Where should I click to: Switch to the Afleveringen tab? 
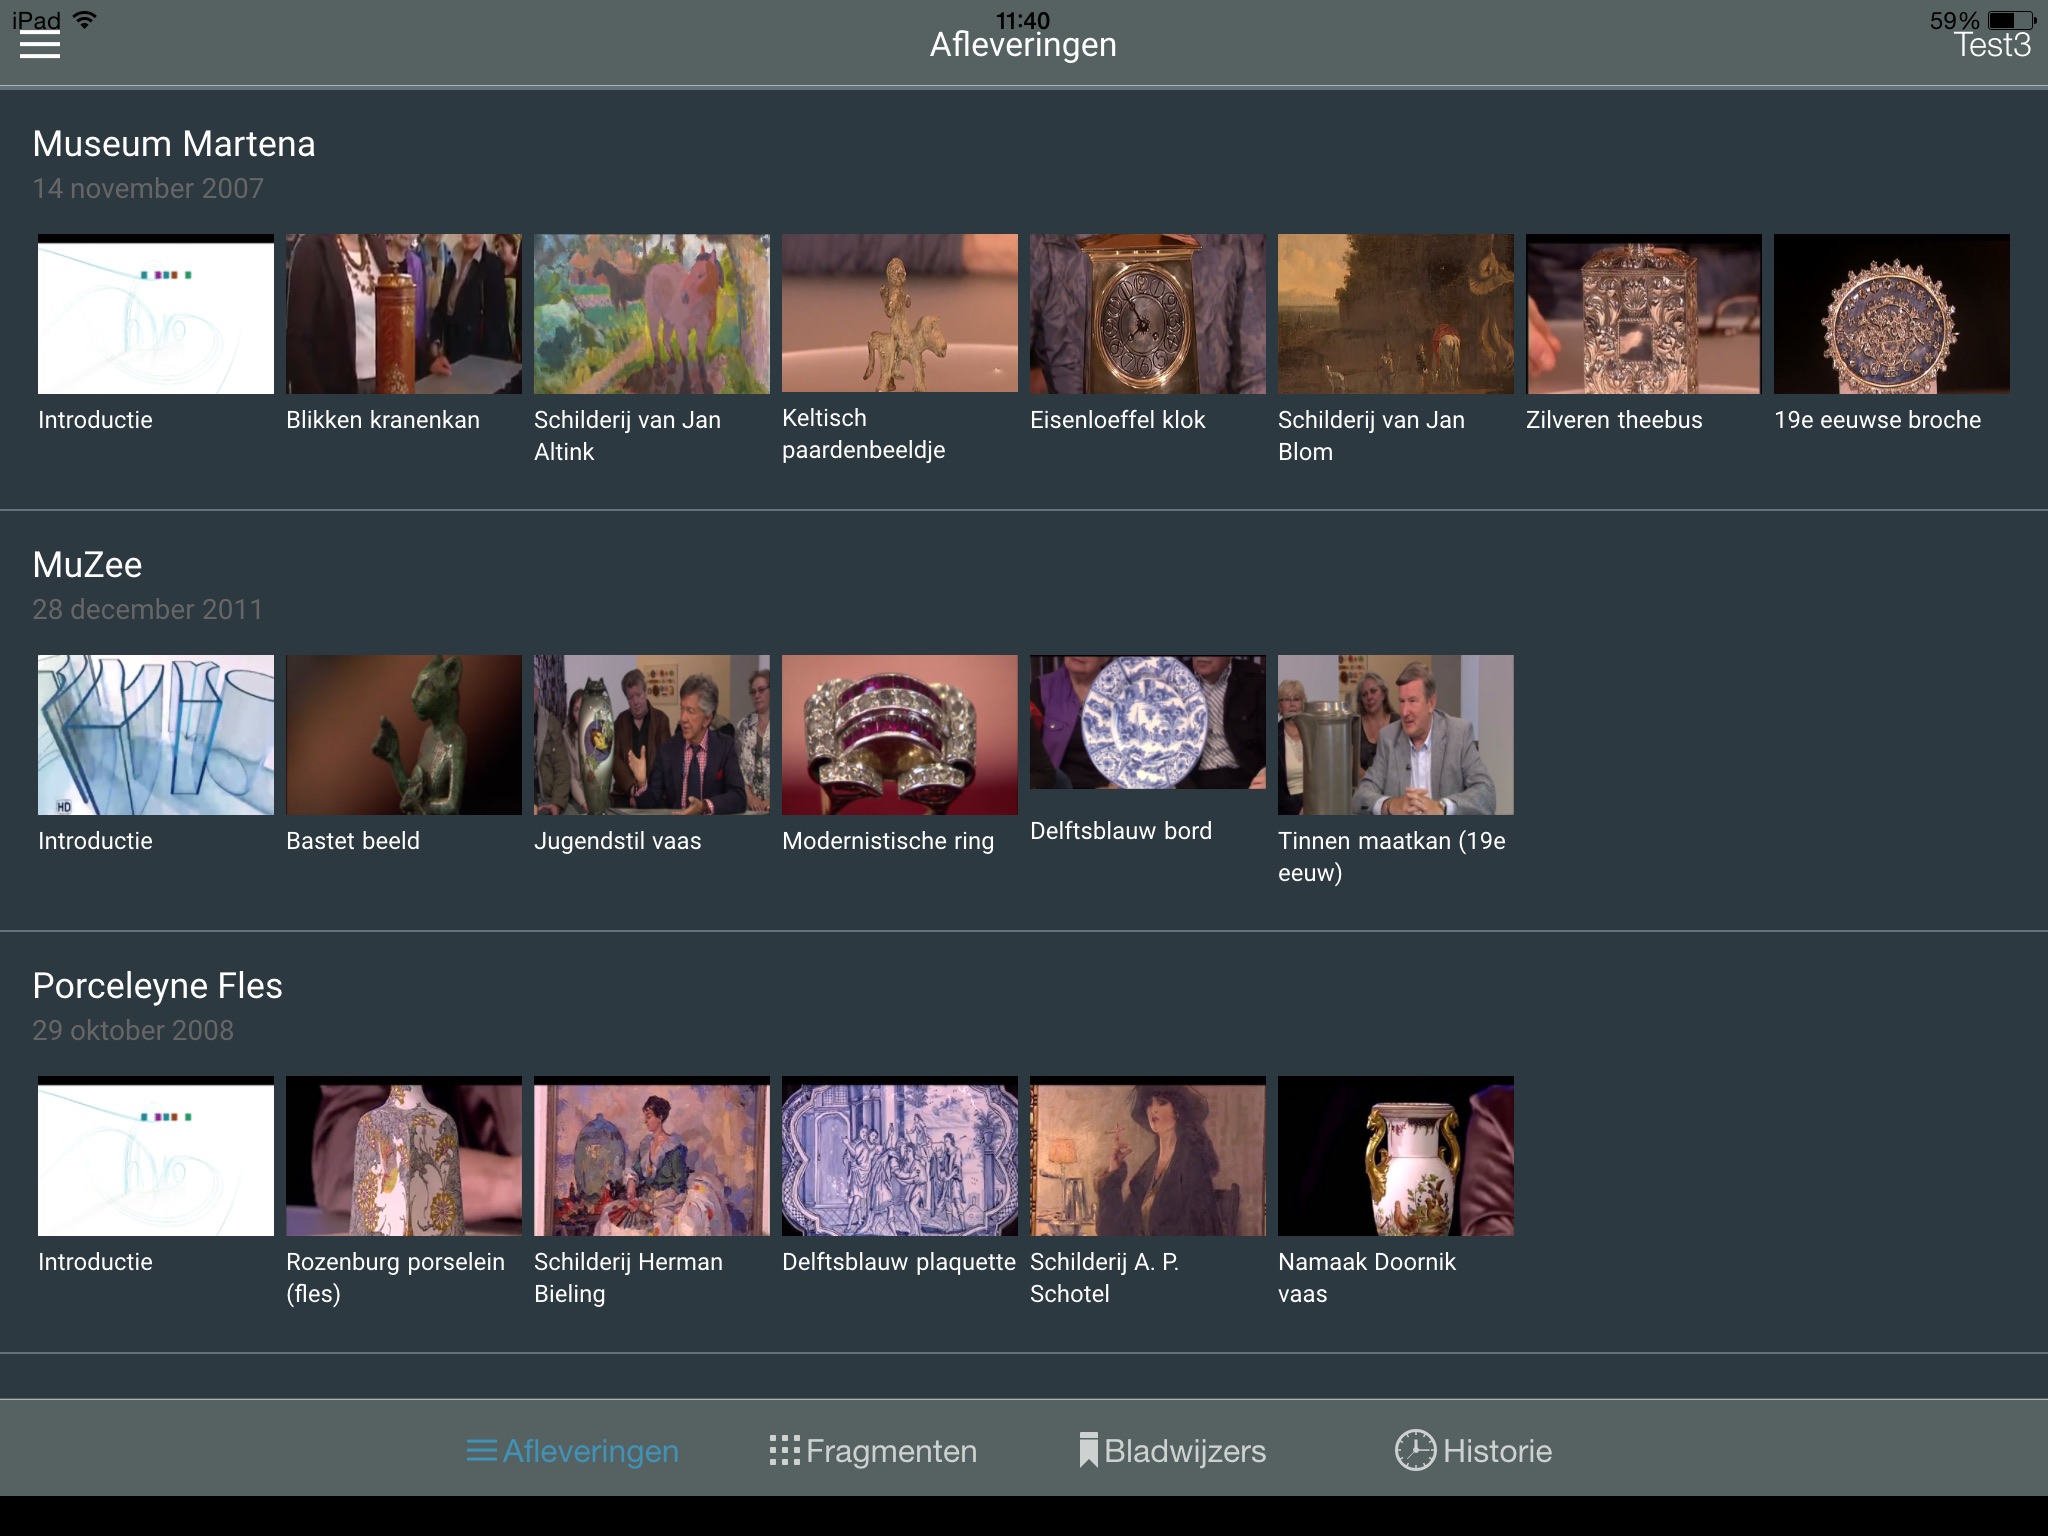573,1451
